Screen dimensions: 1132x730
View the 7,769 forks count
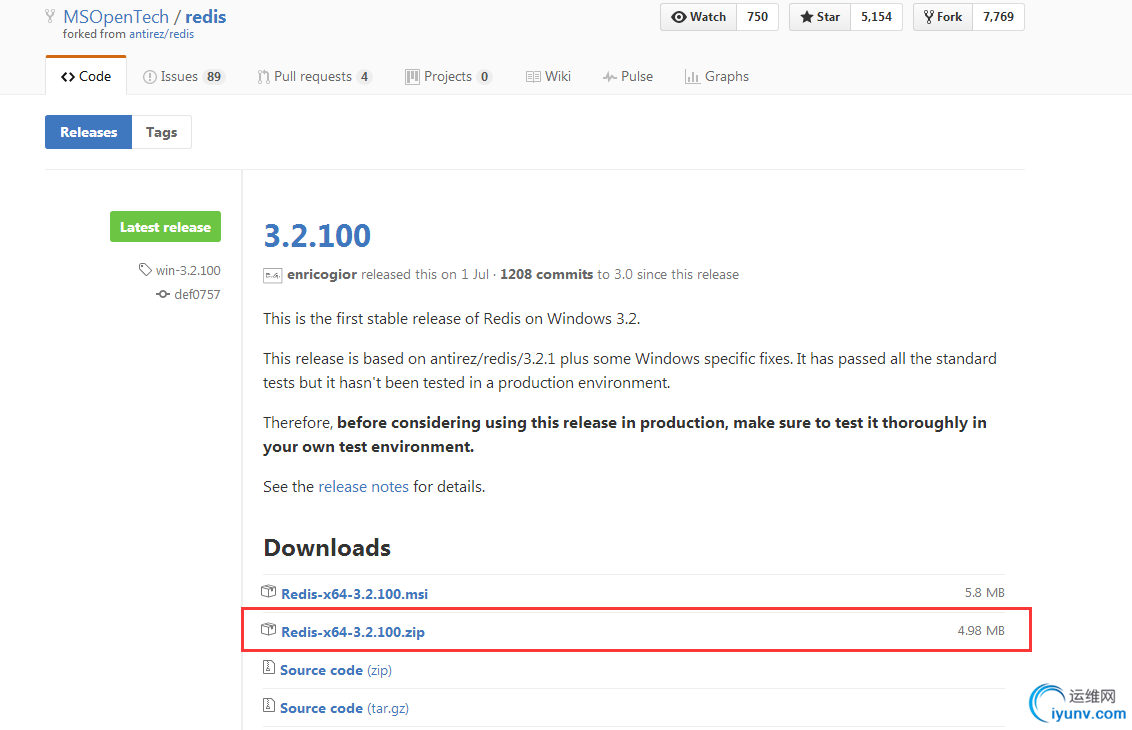point(998,17)
